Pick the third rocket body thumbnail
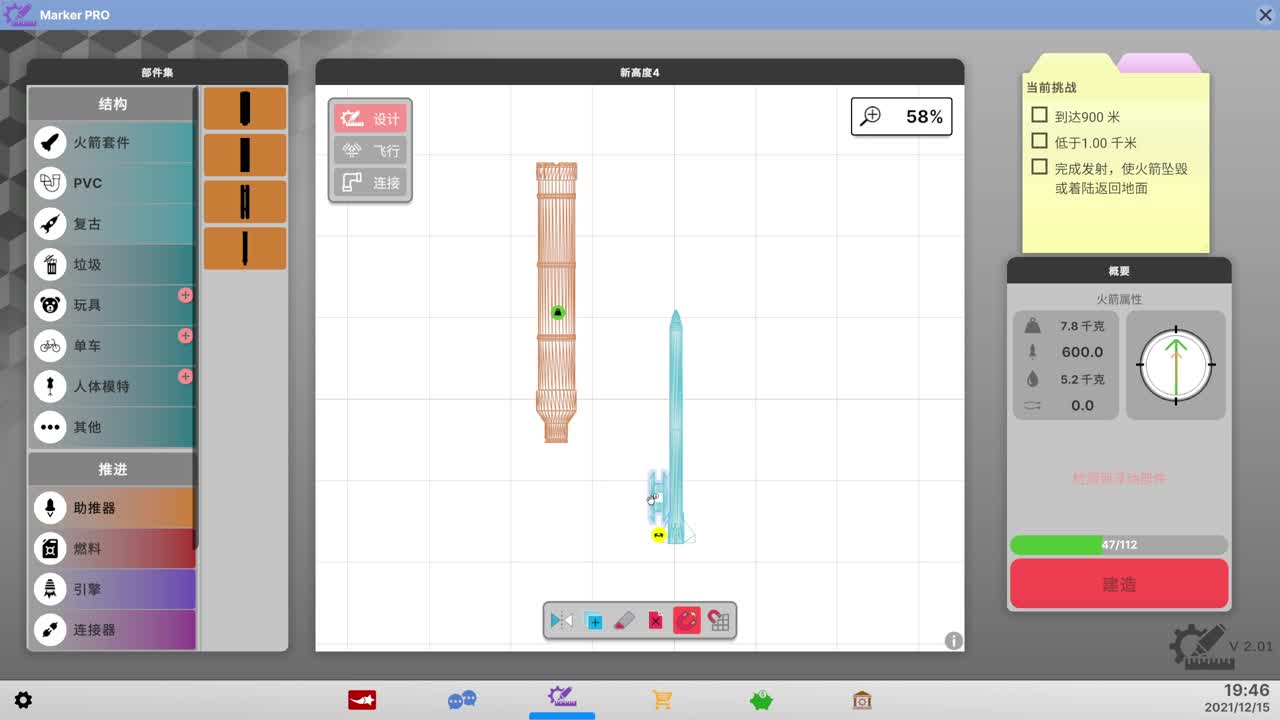The height and width of the screenshot is (720, 1280). pos(245,202)
